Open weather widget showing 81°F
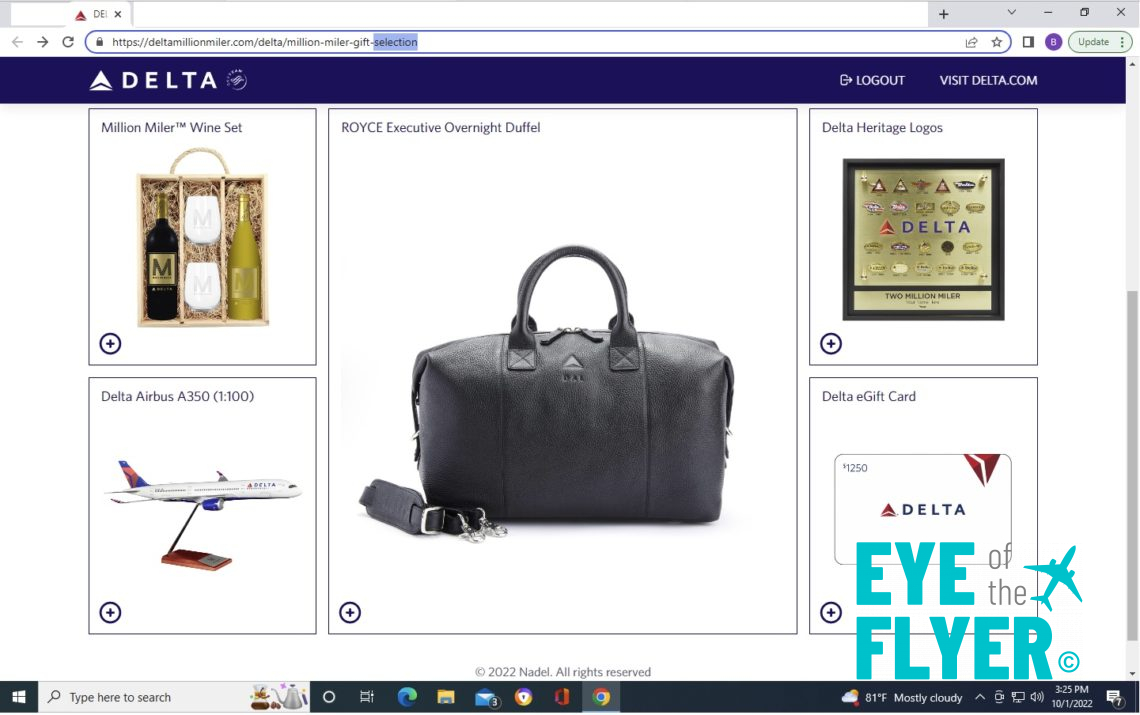Viewport: 1140px width, 715px height. tap(902, 698)
